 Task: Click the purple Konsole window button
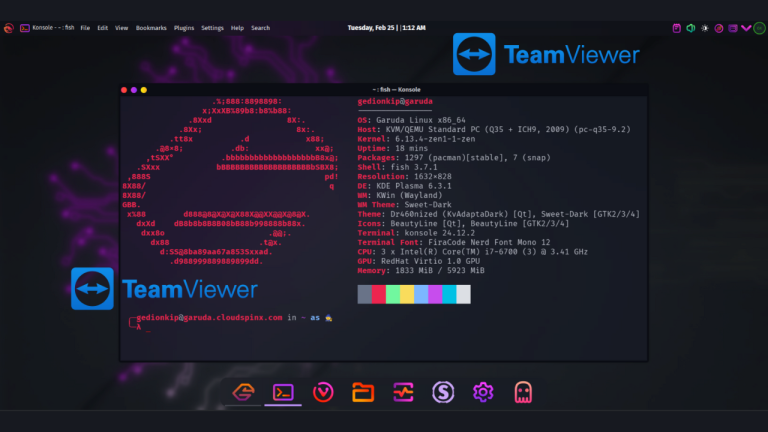coord(134,90)
